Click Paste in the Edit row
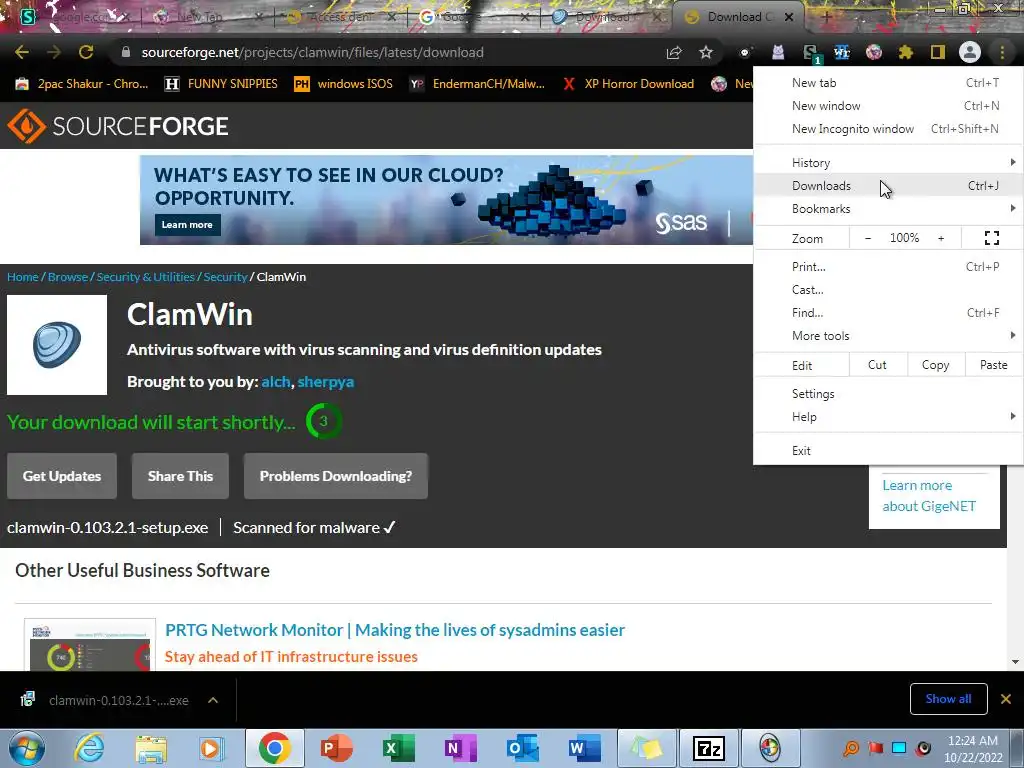 tap(993, 365)
